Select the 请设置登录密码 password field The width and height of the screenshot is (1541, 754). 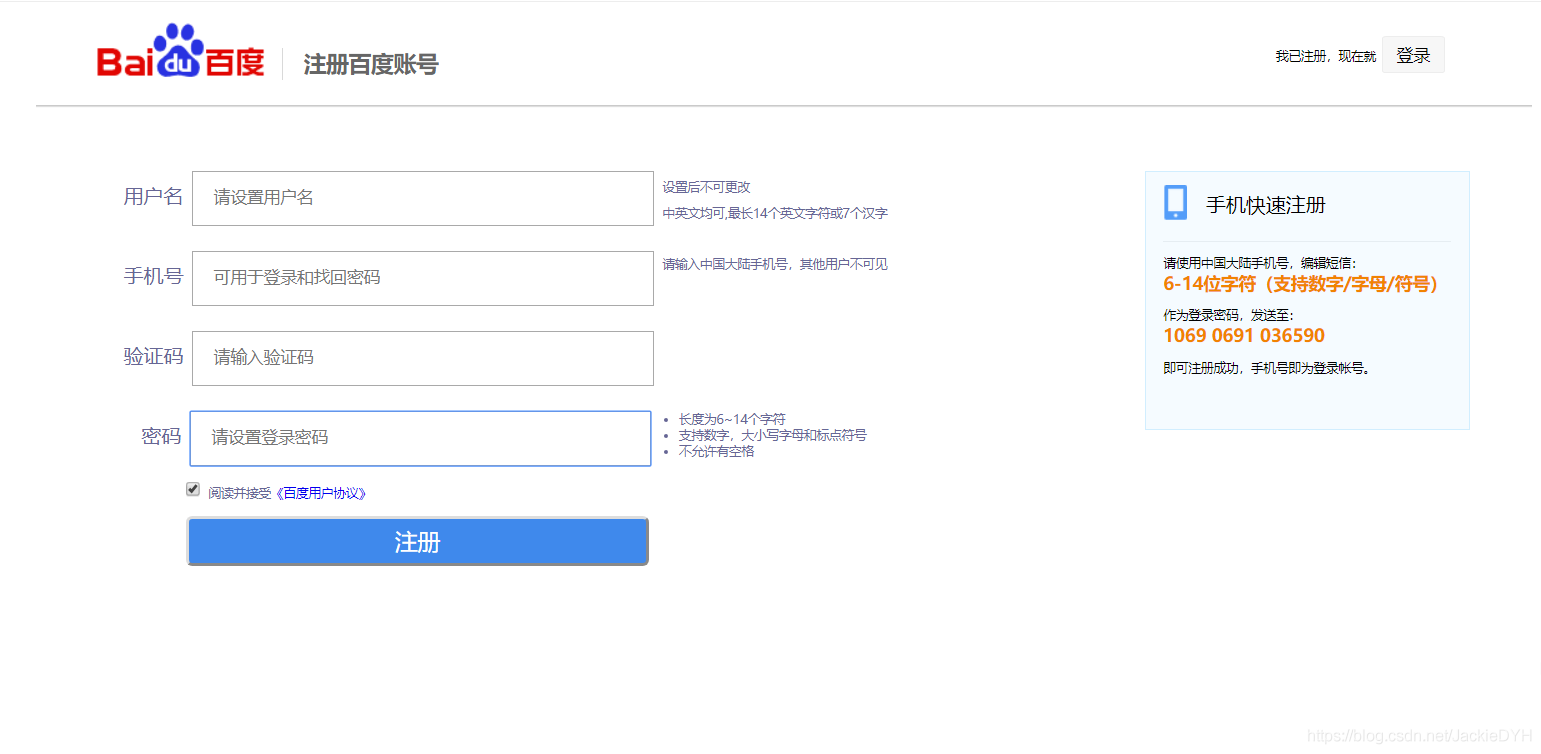pos(420,438)
